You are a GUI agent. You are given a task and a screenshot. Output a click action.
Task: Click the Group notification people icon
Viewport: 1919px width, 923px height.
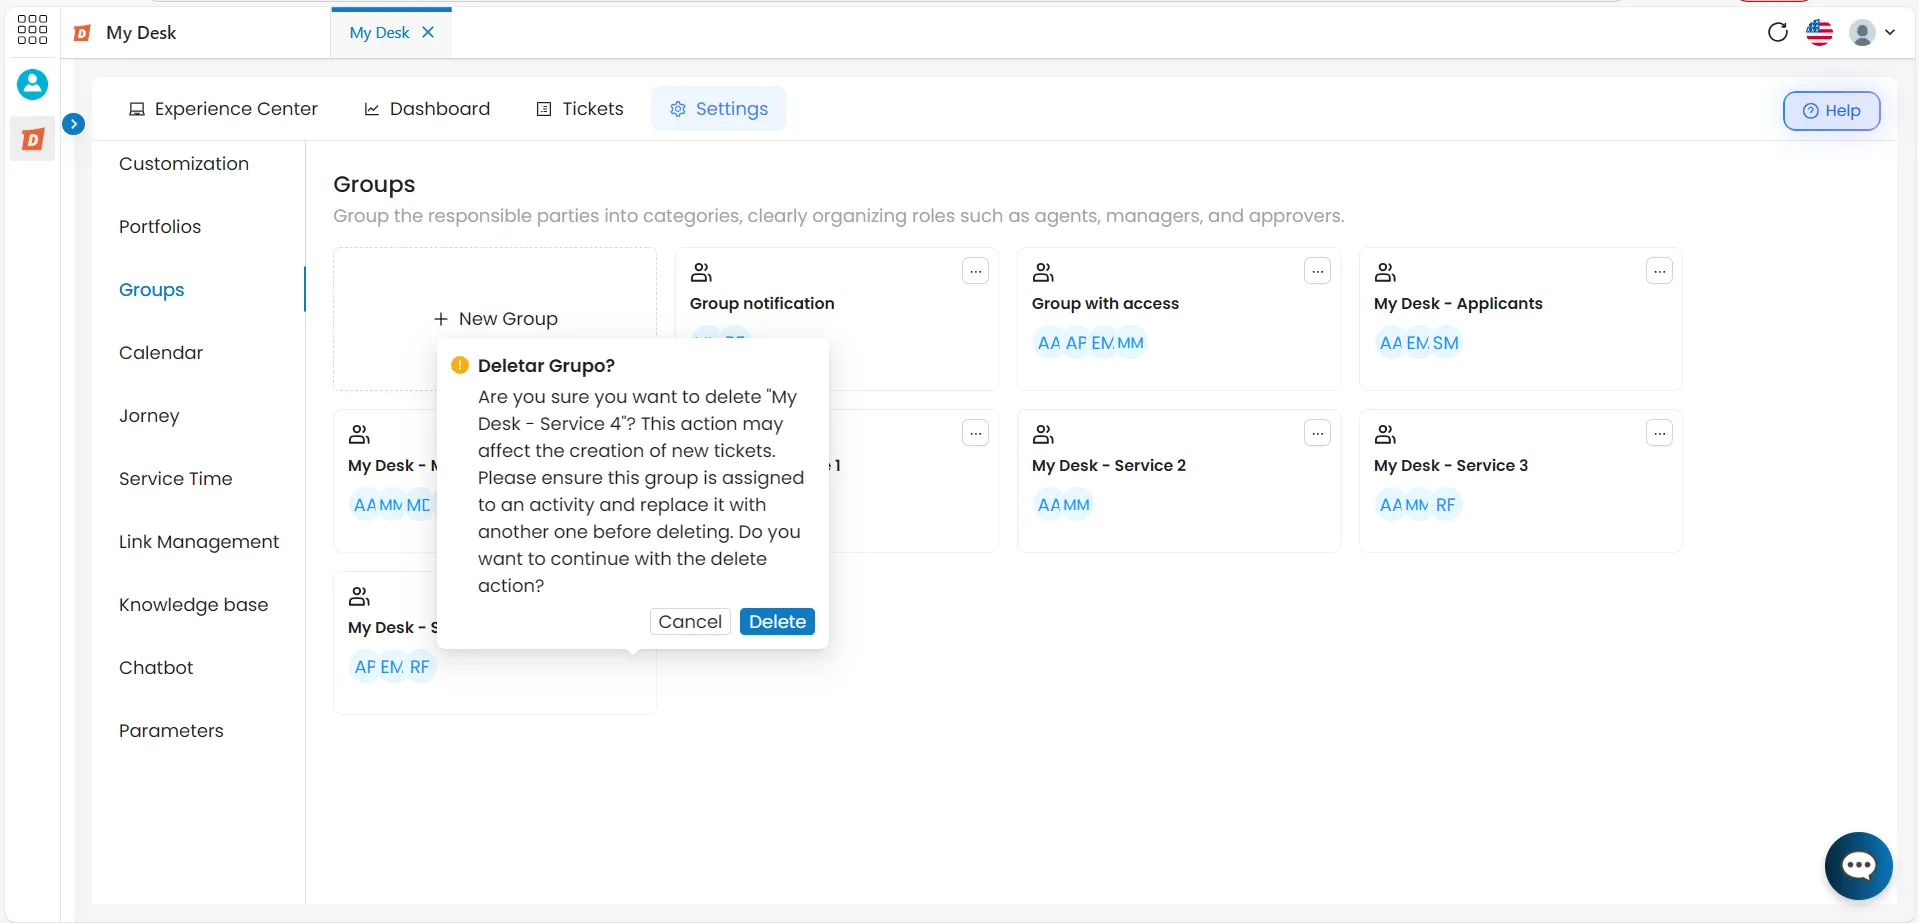click(x=702, y=272)
